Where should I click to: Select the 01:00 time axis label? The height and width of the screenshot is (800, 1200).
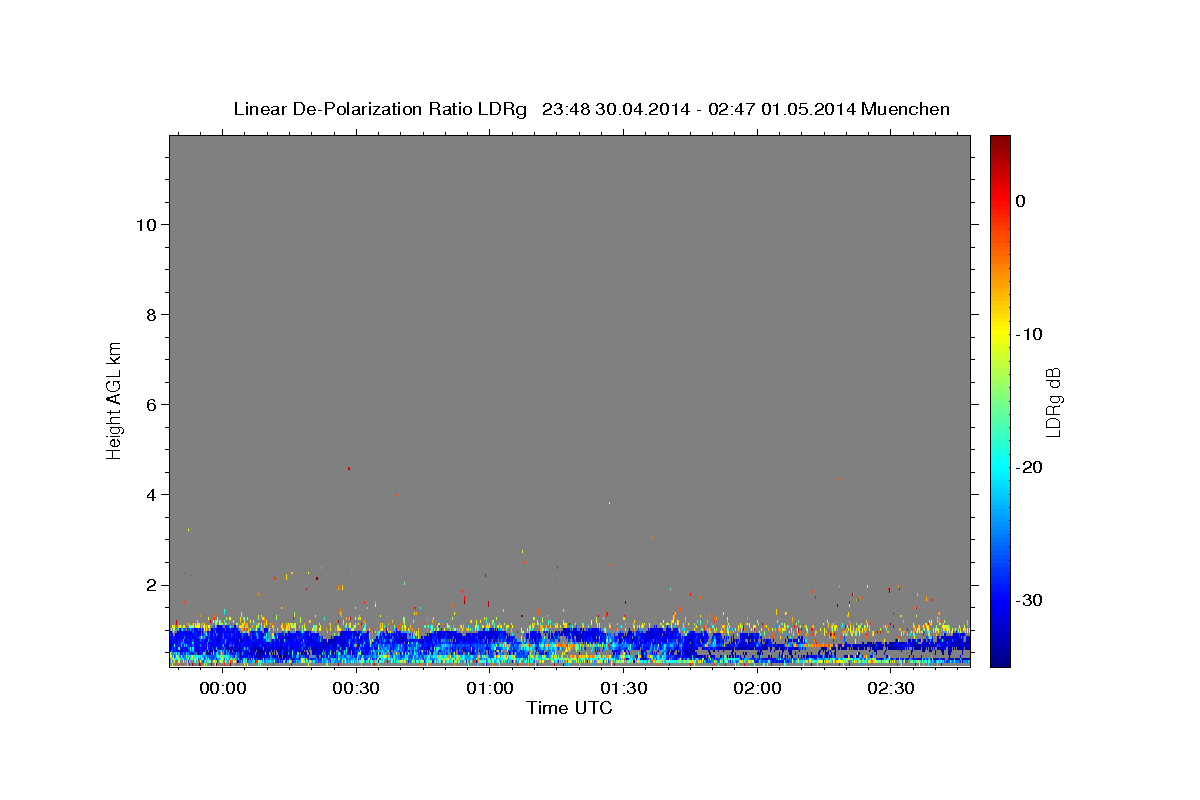tap(490, 689)
